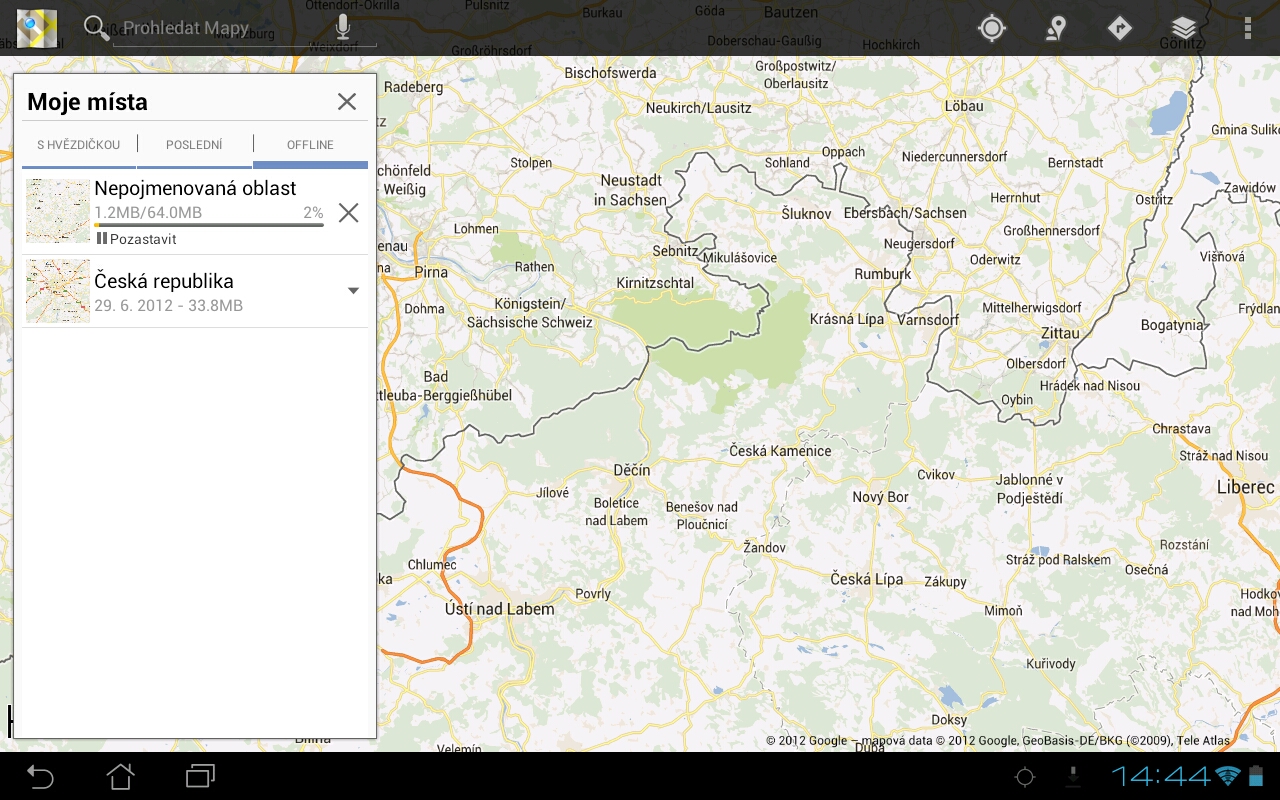1280x800 pixels.
Task: Open the Recent apps button
Action: (x=200, y=776)
